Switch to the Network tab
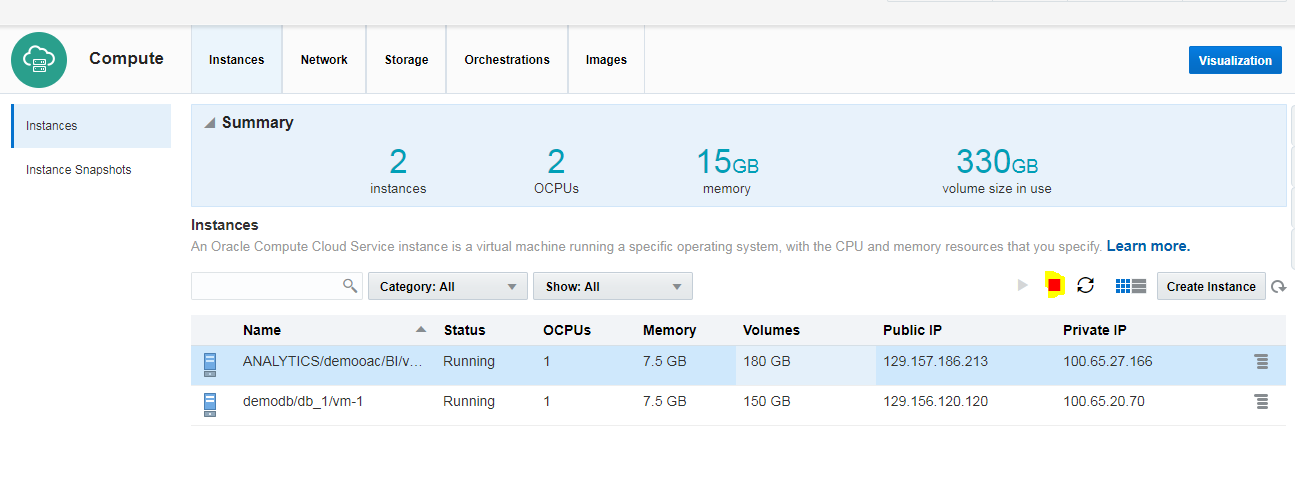The width and height of the screenshot is (1295, 485). click(x=324, y=60)
